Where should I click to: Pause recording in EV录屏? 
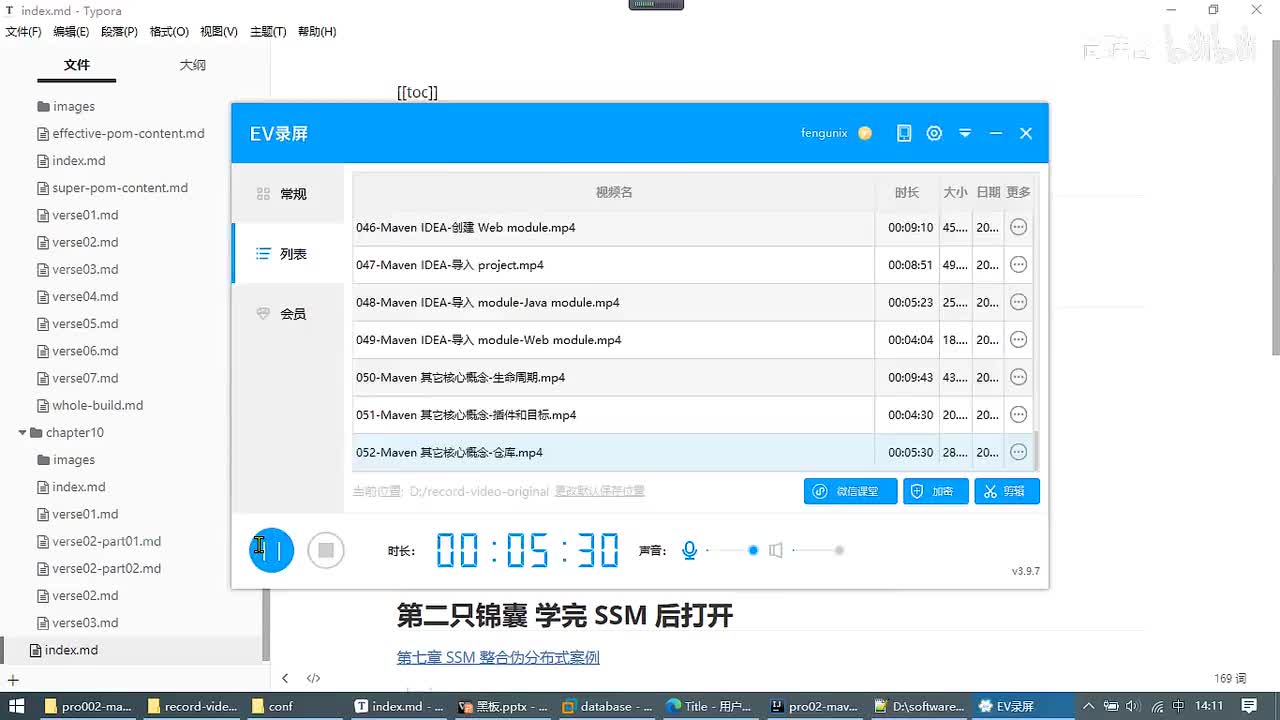click(271, 550)
